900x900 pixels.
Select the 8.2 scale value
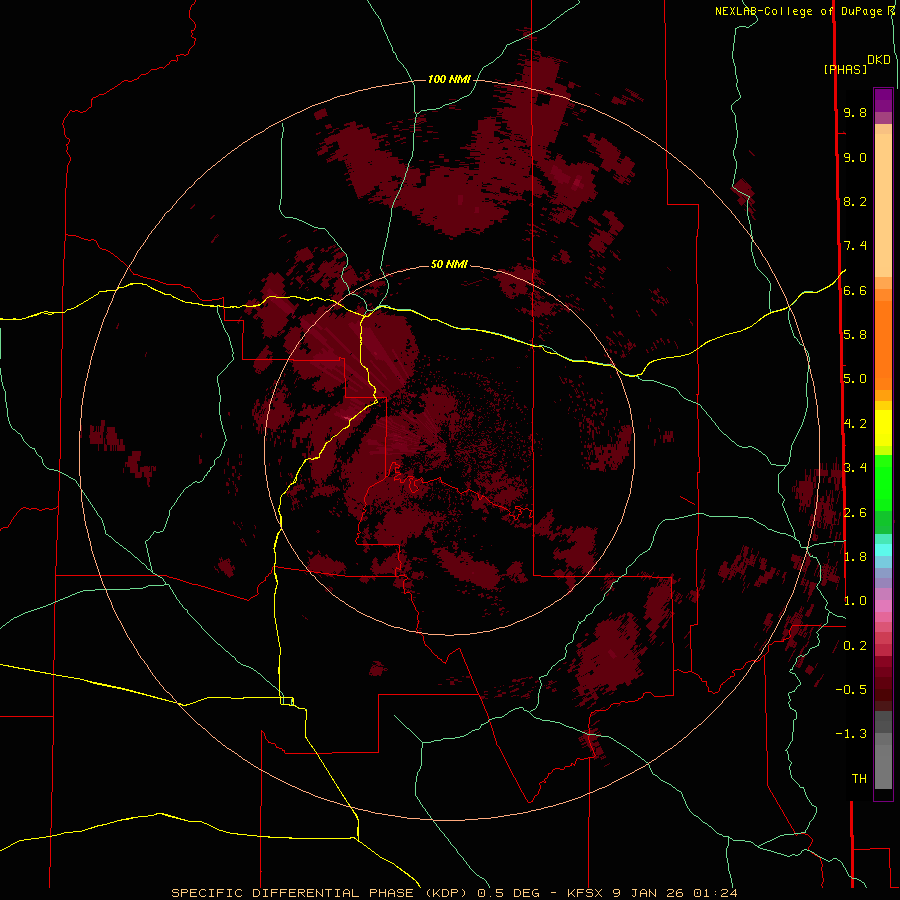[855, 201]
